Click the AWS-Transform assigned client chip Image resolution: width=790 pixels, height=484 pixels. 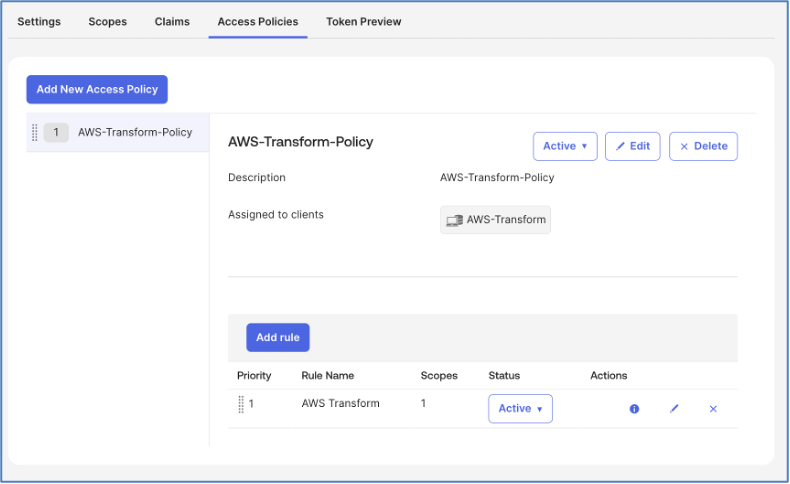tap(496, 220)
